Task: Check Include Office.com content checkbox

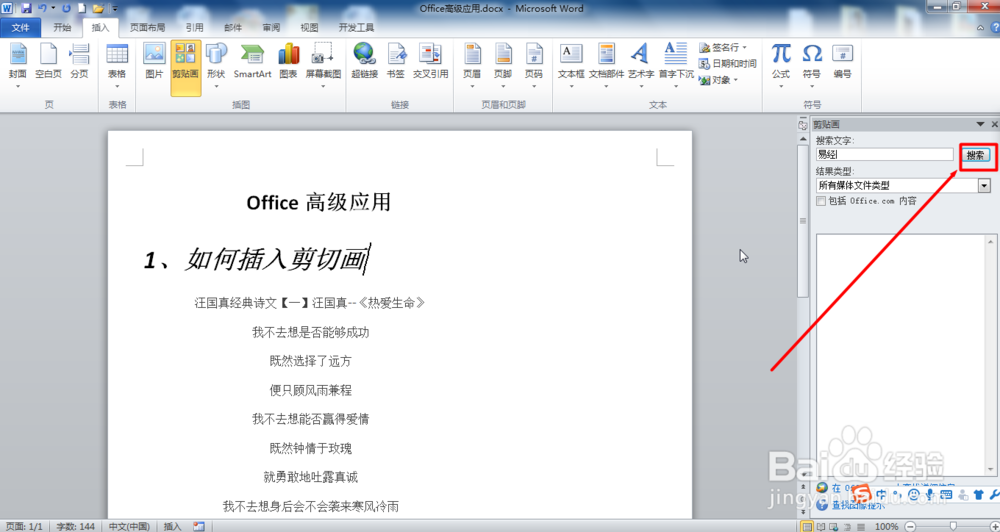Action: pos(821,201)
